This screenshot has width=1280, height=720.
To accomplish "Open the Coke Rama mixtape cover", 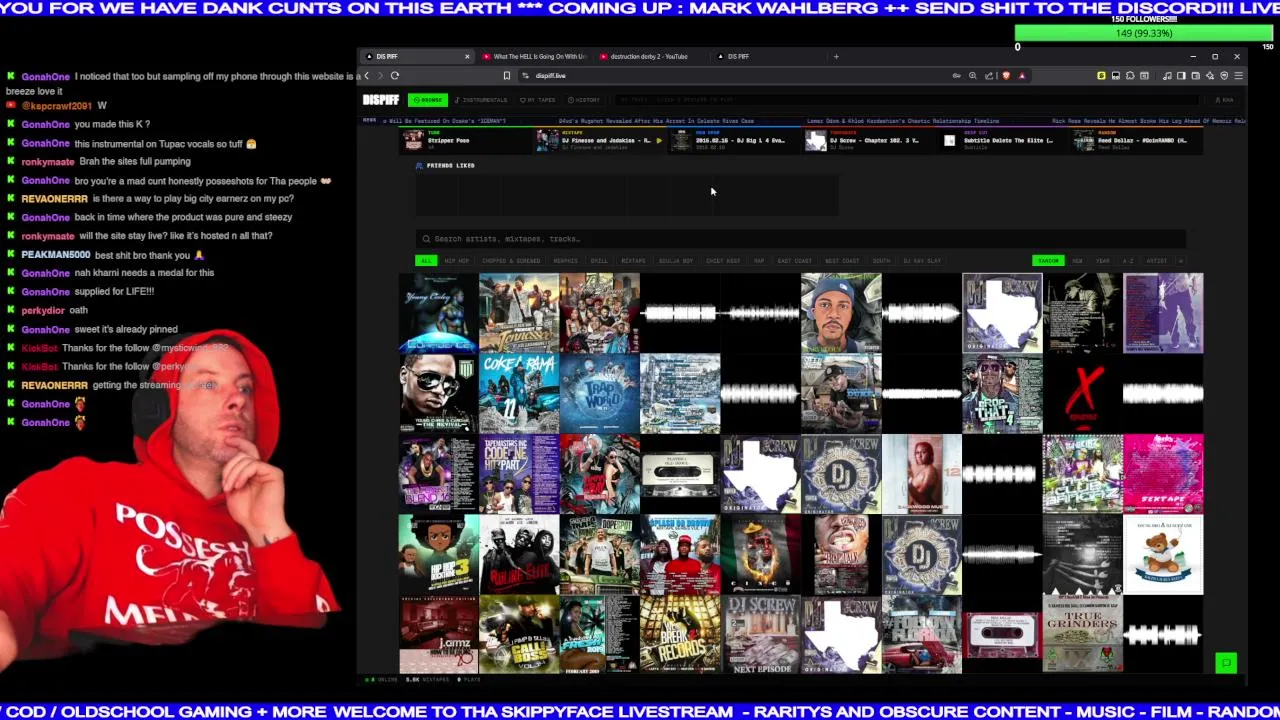I will [519, 393].
